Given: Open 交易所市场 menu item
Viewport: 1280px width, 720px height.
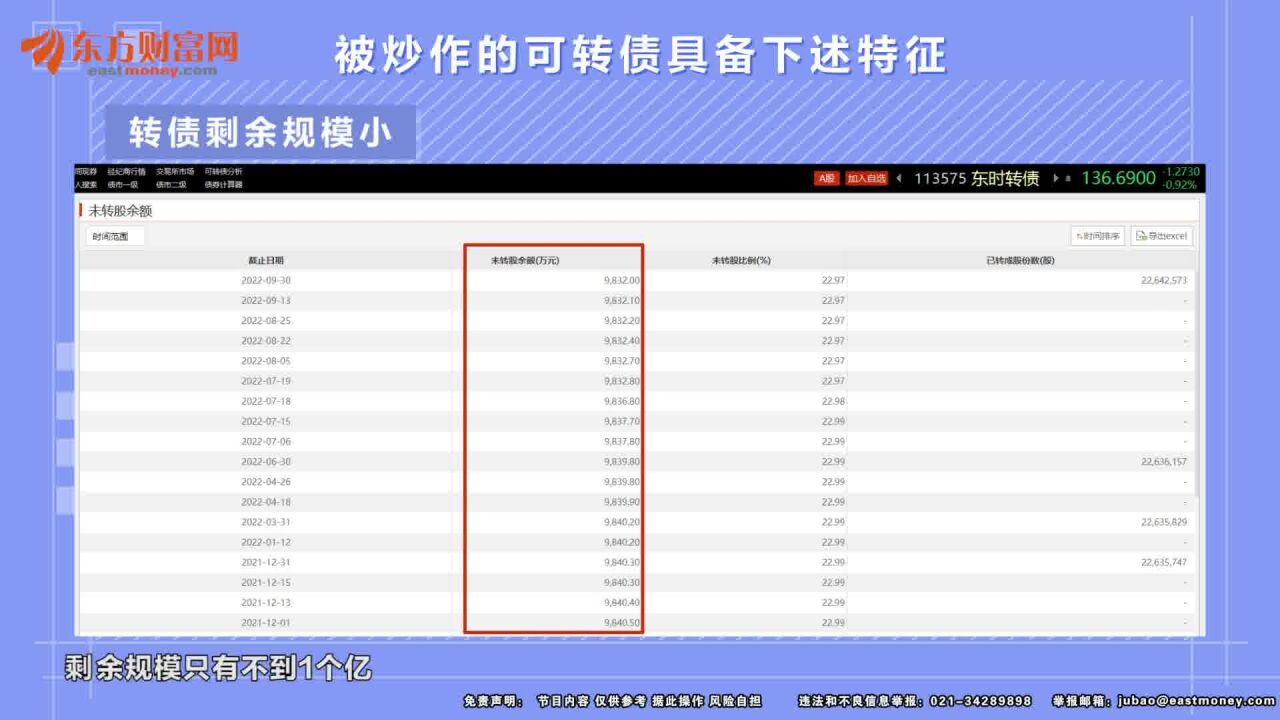Looking at the screenshot, I should pos(175,171).
